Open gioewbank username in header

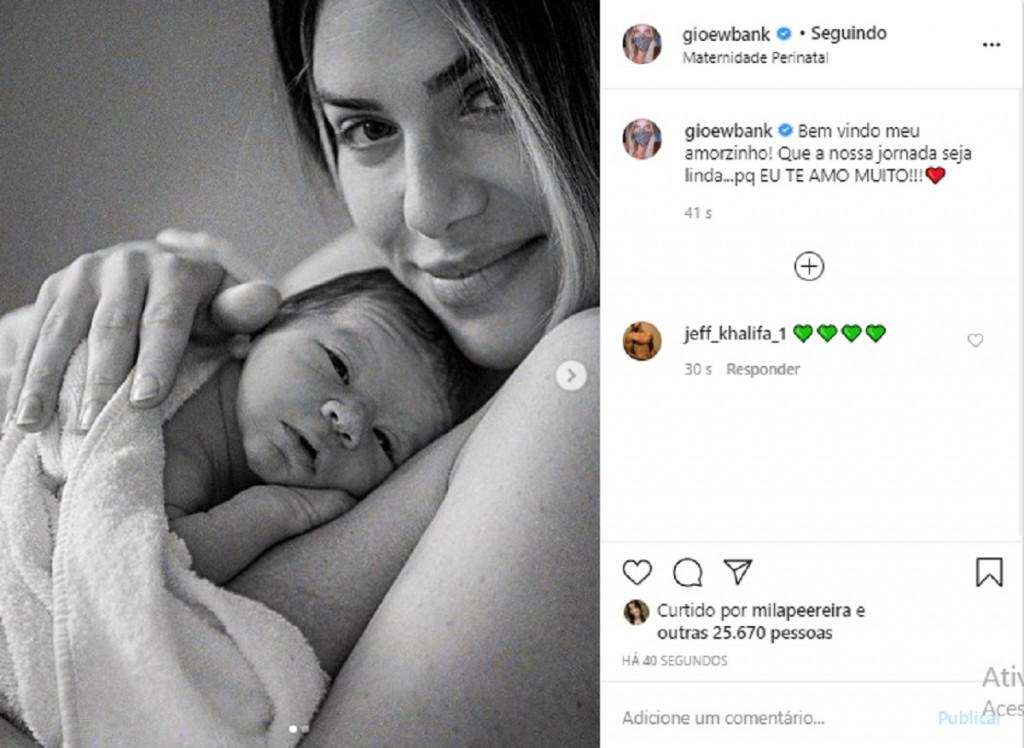(x=726, y=34)
